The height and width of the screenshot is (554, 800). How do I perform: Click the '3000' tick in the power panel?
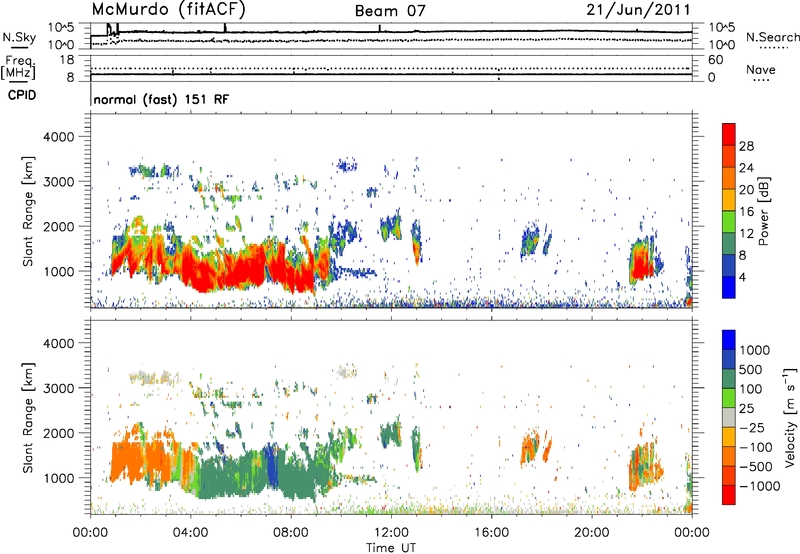[x=58, y=182]
